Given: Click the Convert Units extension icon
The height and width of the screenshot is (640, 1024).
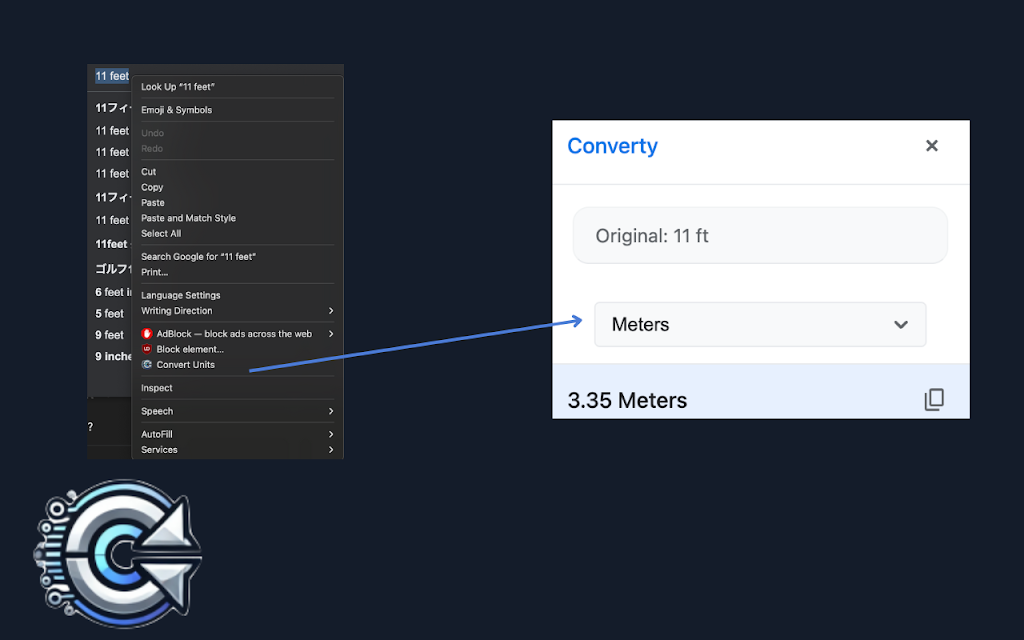Looking at the screenshot, I should pyautogui.click(x=147, y=364).
